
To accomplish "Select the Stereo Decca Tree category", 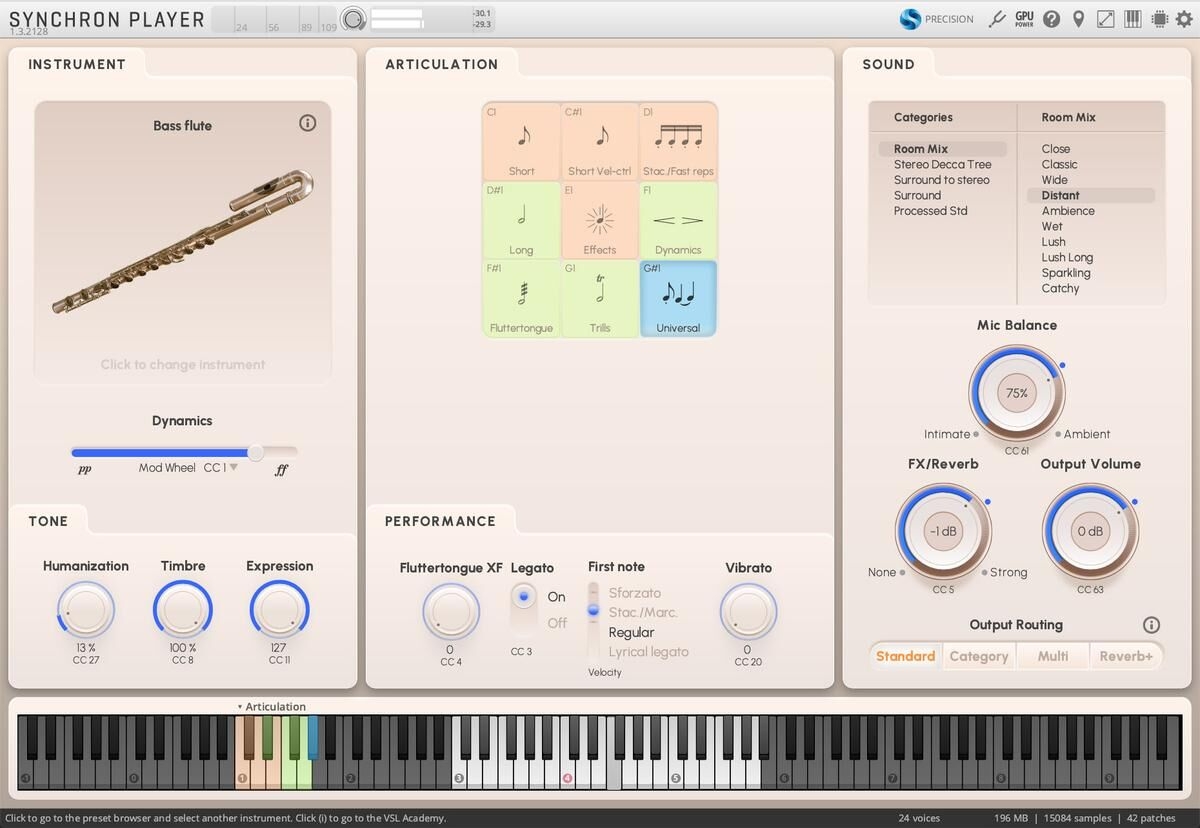I will point(942,164).
